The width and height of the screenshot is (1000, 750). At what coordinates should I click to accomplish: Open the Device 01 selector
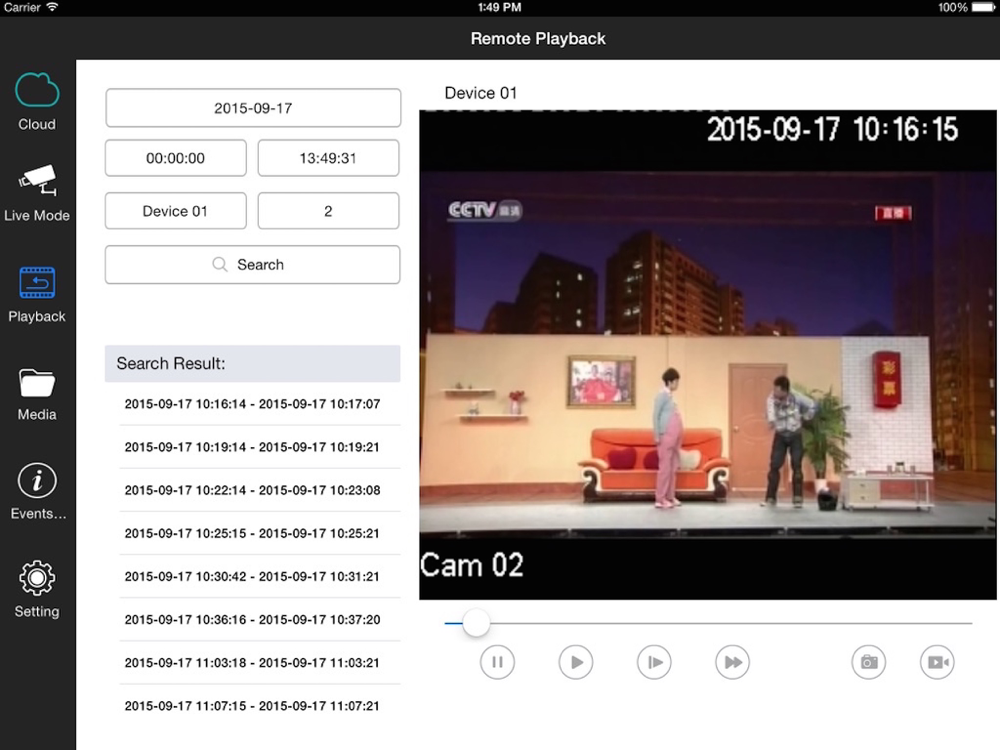click(x=175, y=211)
